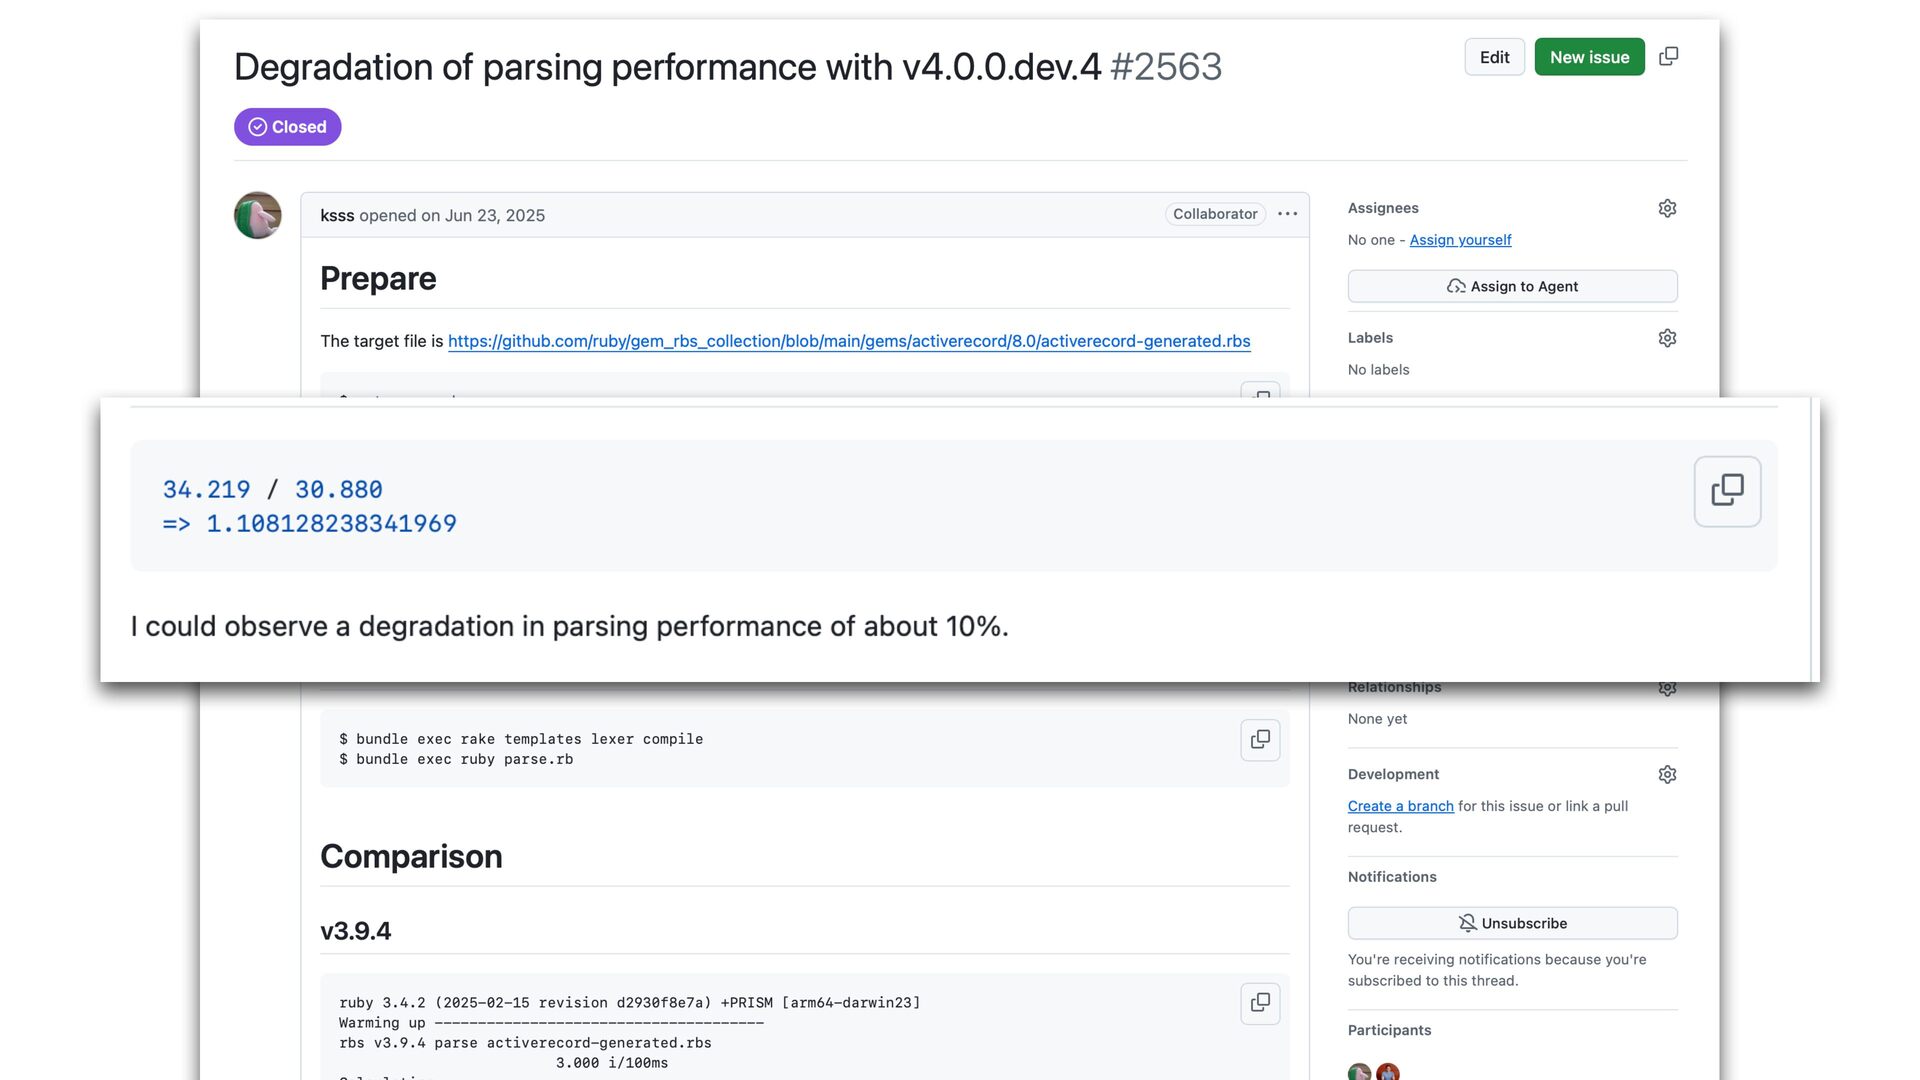Screen dimensions: 1920x1080
Task: Open the Relationships settings gear
Action: tap(1667, 690)
